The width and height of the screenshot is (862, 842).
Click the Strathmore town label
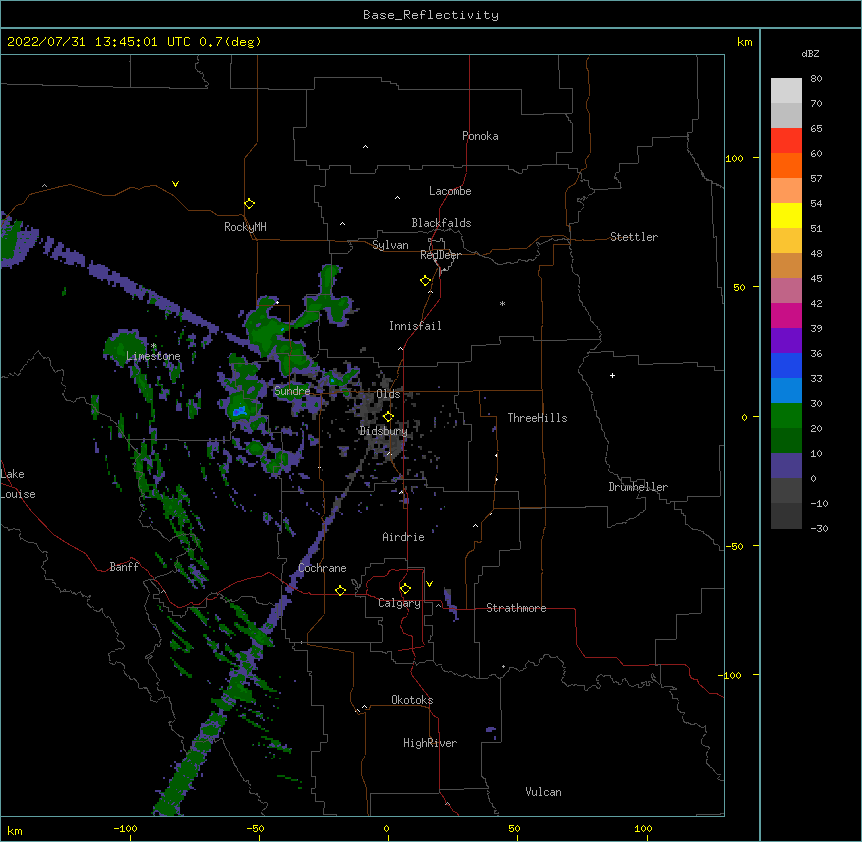click(x=516, y=608)
